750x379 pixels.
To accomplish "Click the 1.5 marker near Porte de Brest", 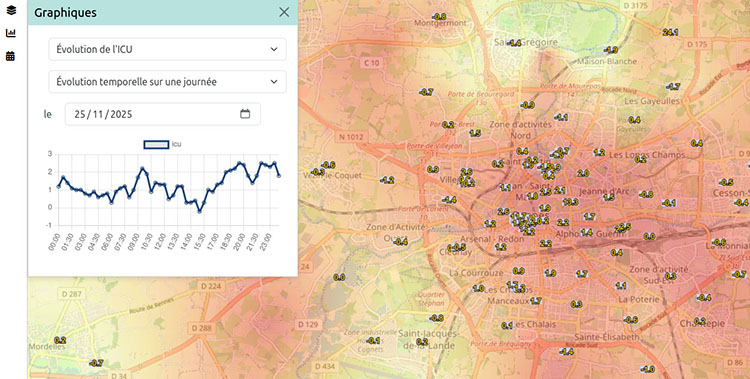I will pyautogui.click(x=474, y=134).
